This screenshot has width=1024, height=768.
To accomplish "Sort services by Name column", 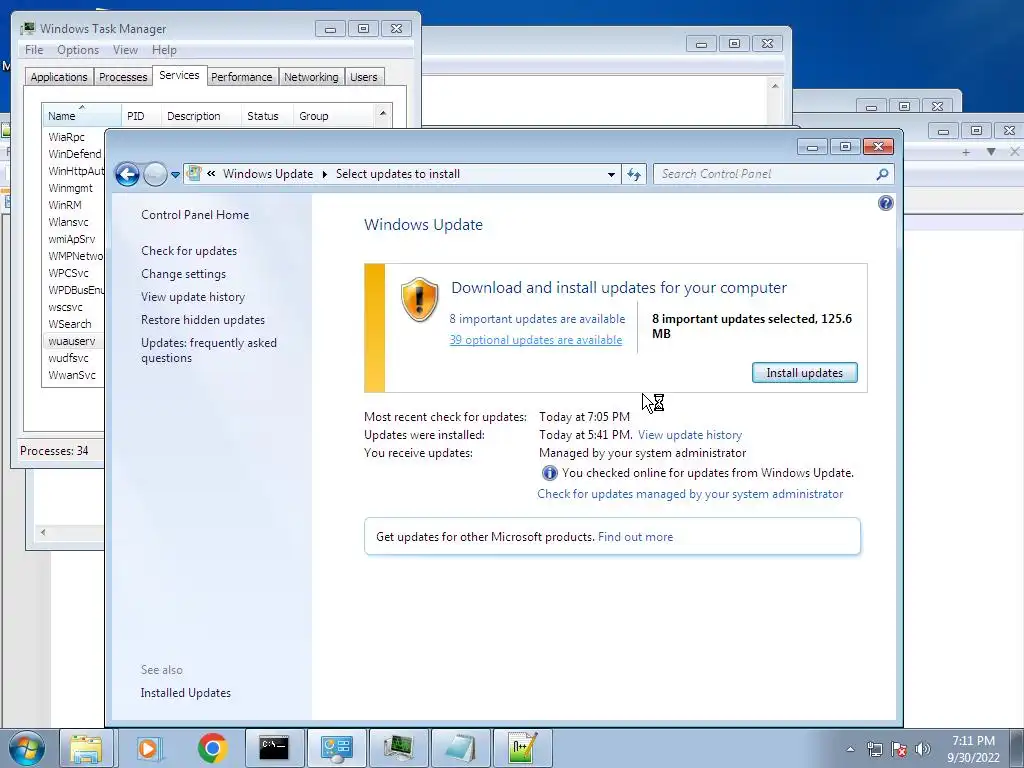I will [81, 116].
